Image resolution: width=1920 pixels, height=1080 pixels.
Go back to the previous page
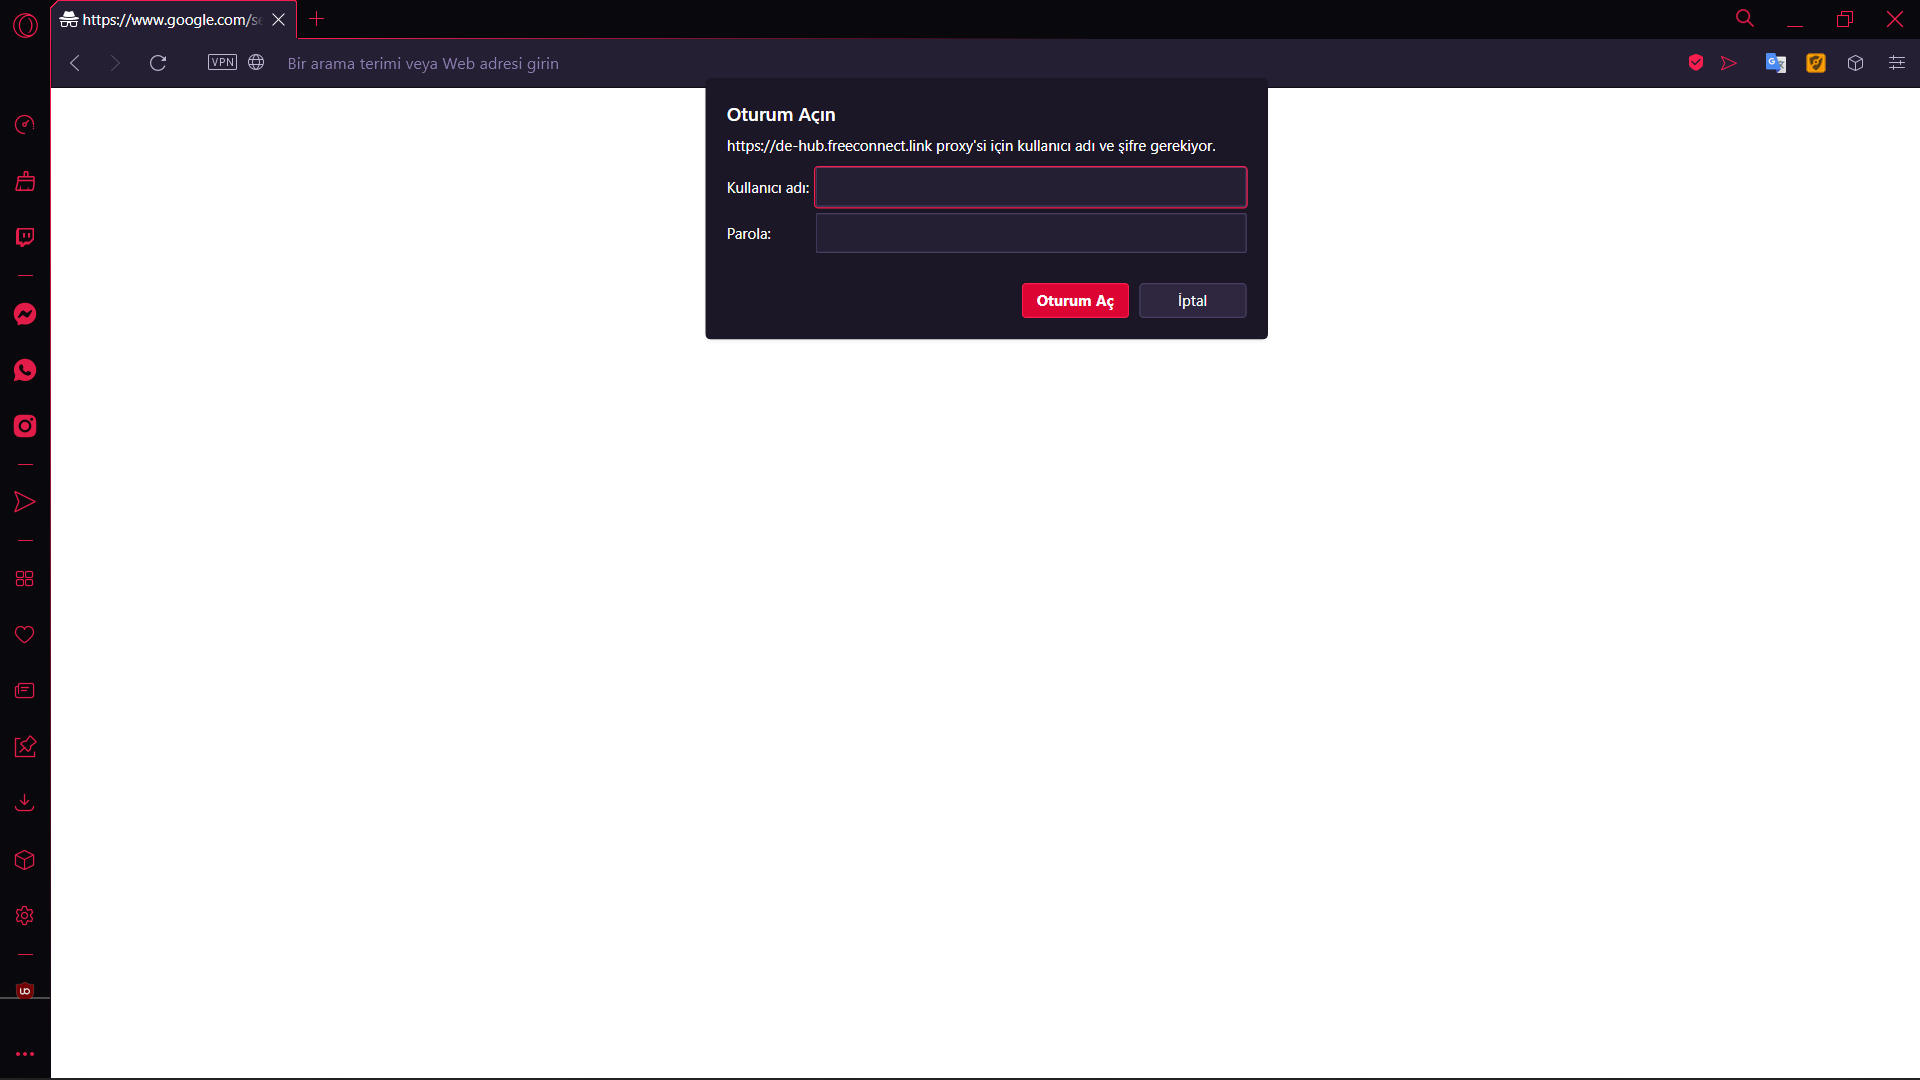[x=75, y=63]
